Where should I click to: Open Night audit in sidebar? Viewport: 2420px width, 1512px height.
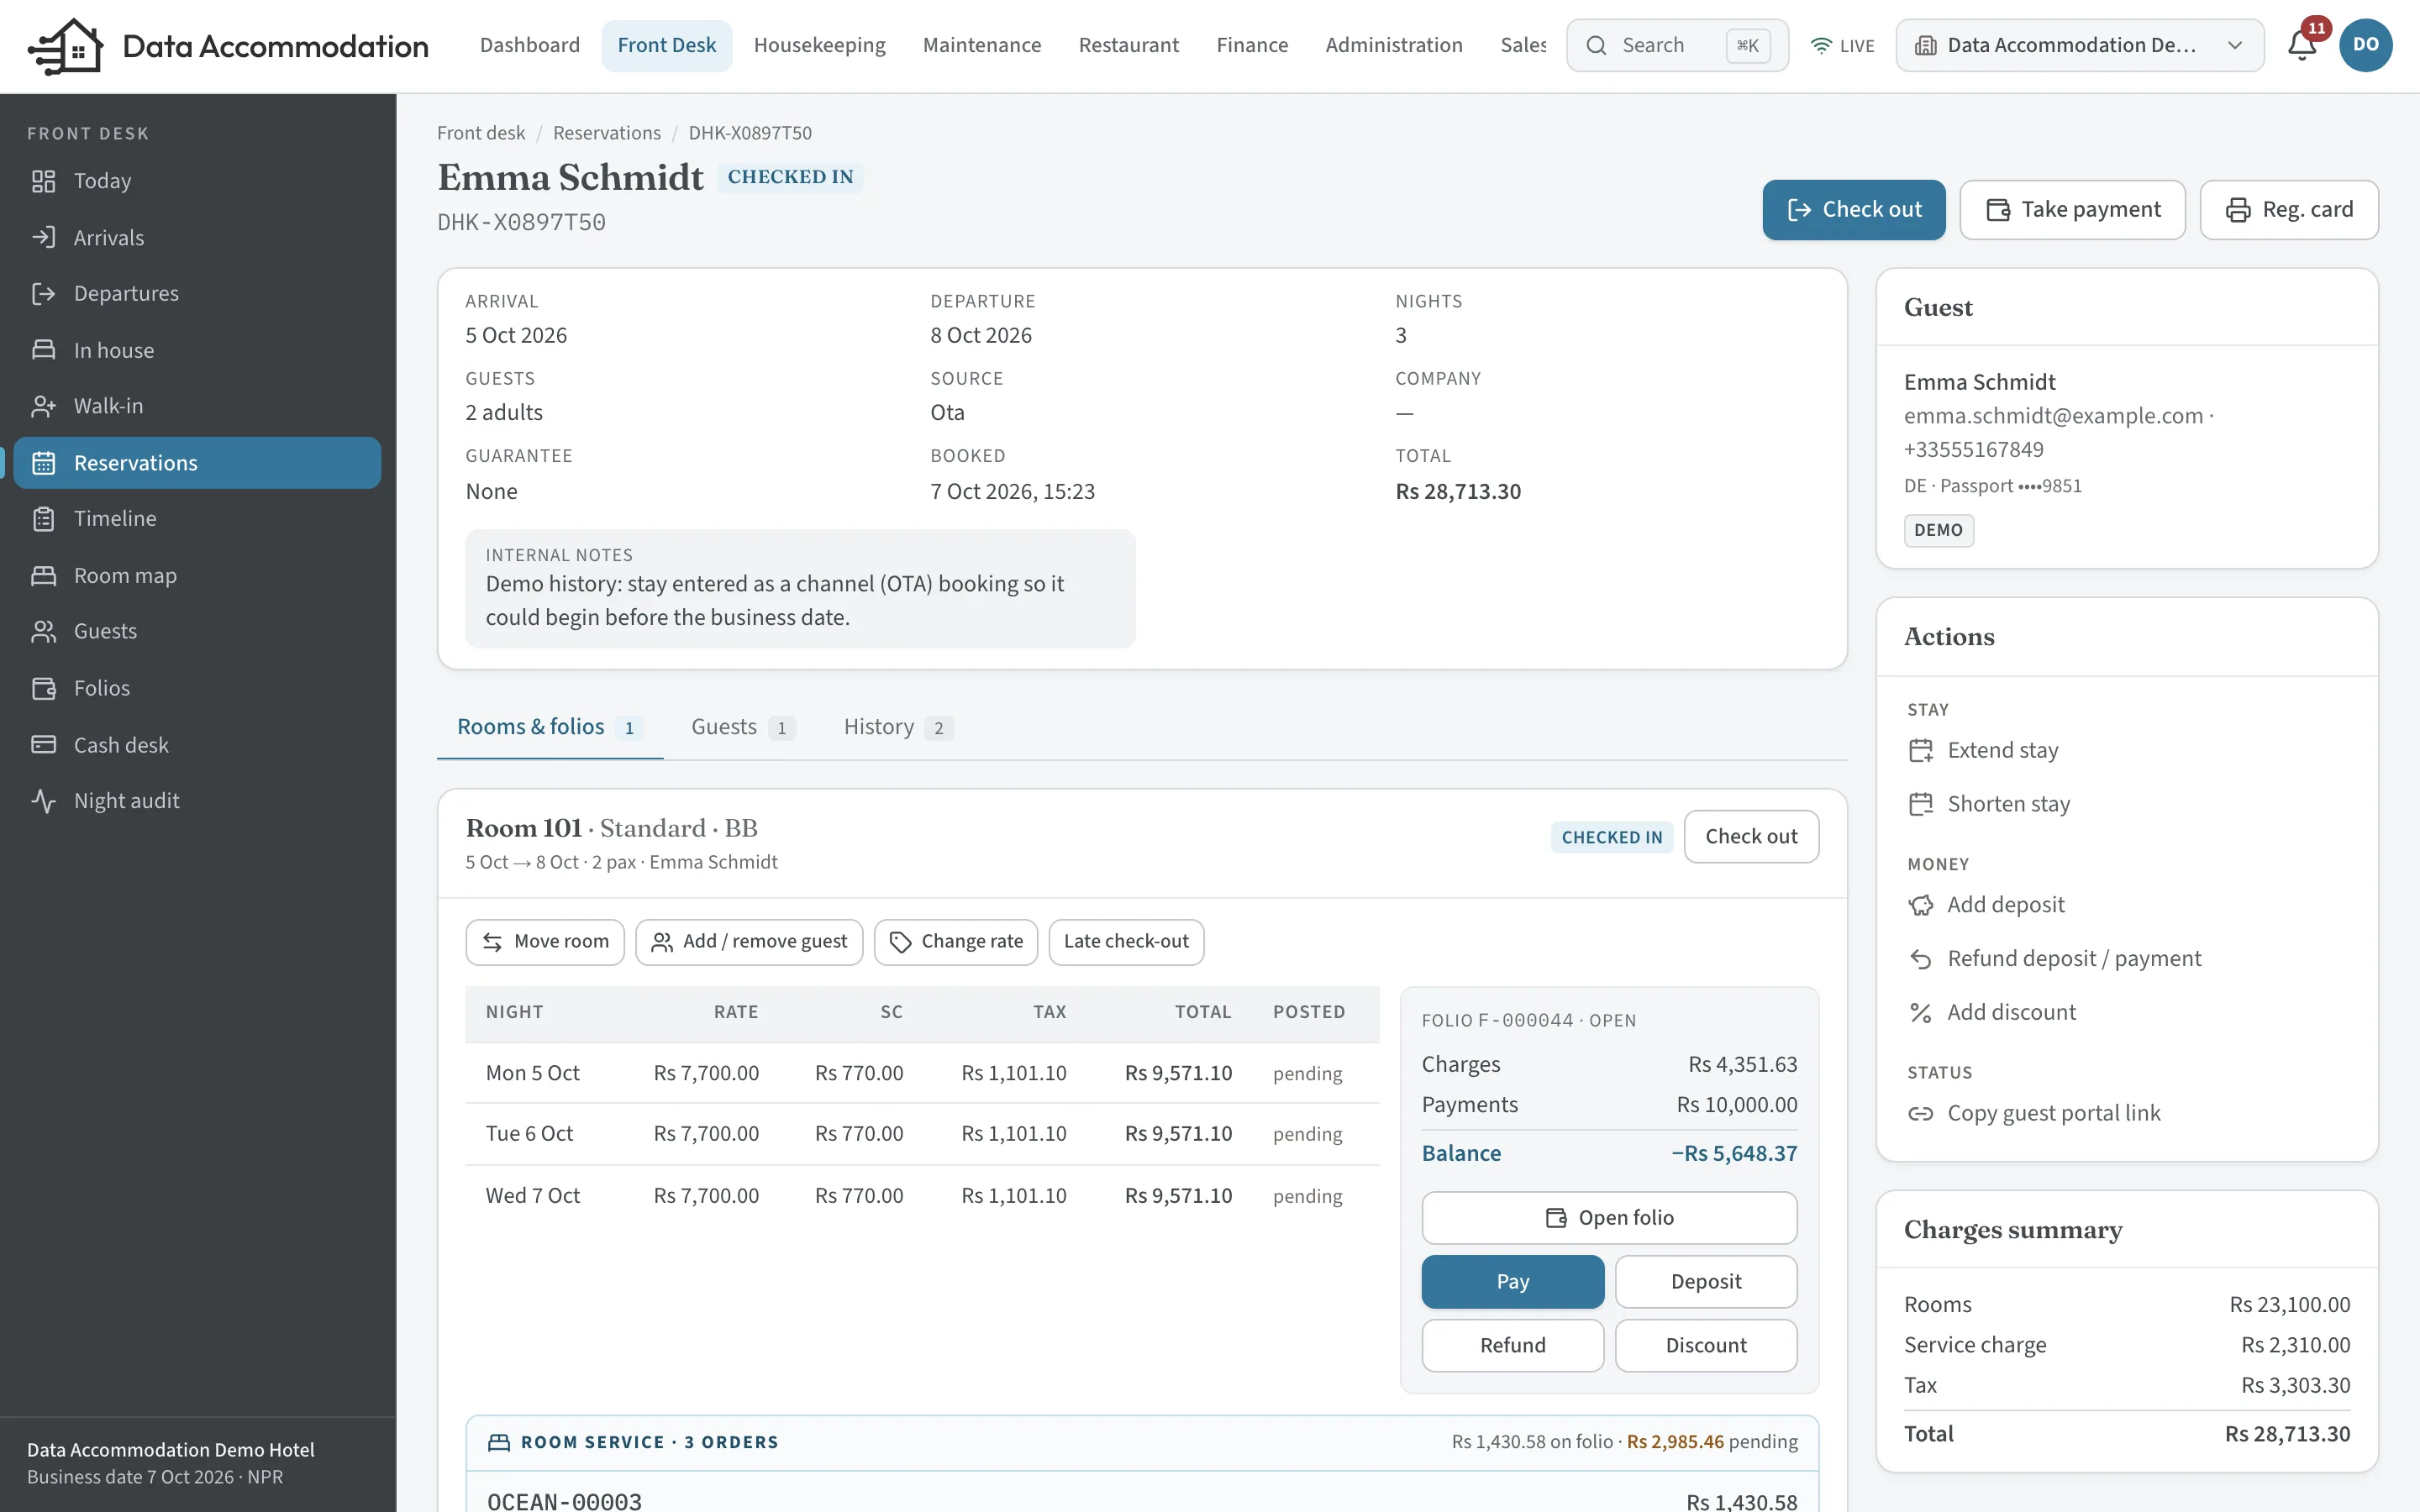[x=197, y=801]
